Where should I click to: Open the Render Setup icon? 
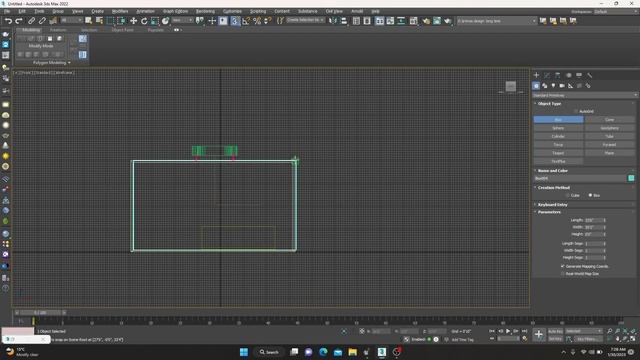tap(426, 21)
